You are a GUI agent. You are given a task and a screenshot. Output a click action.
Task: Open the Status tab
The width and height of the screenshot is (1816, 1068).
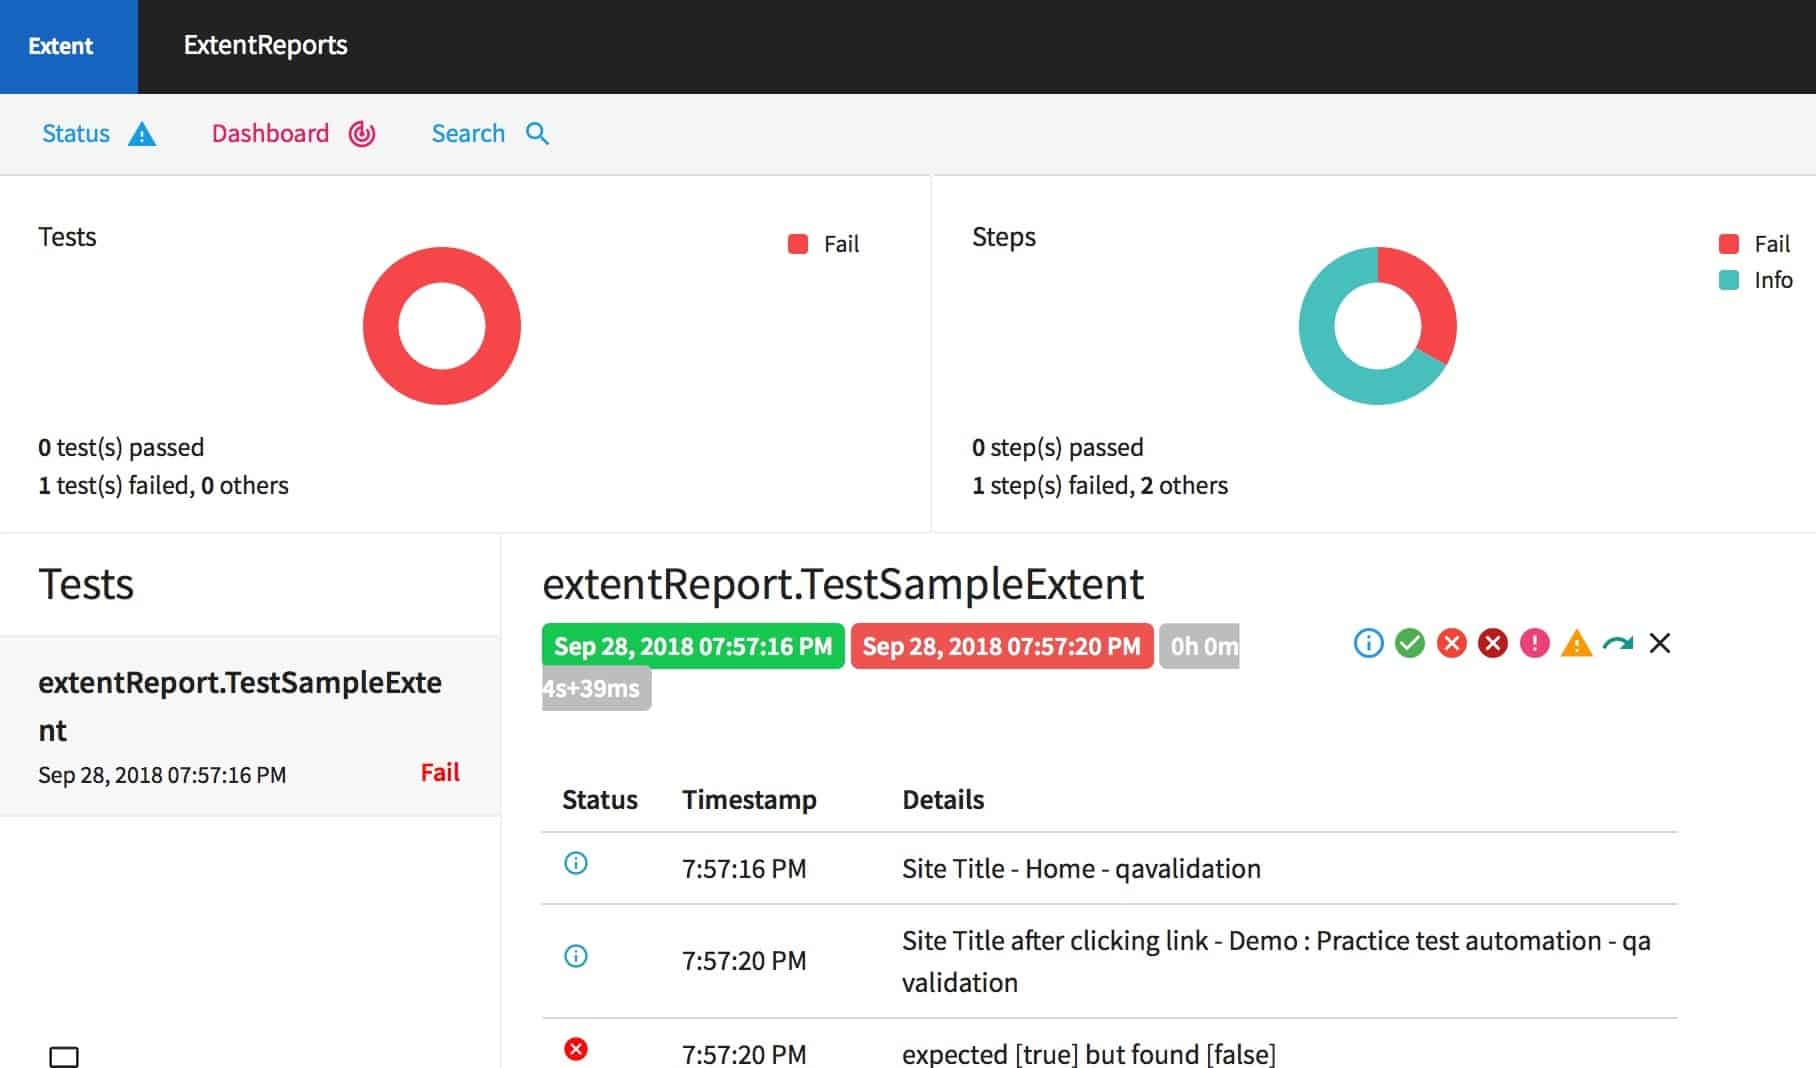76,133
